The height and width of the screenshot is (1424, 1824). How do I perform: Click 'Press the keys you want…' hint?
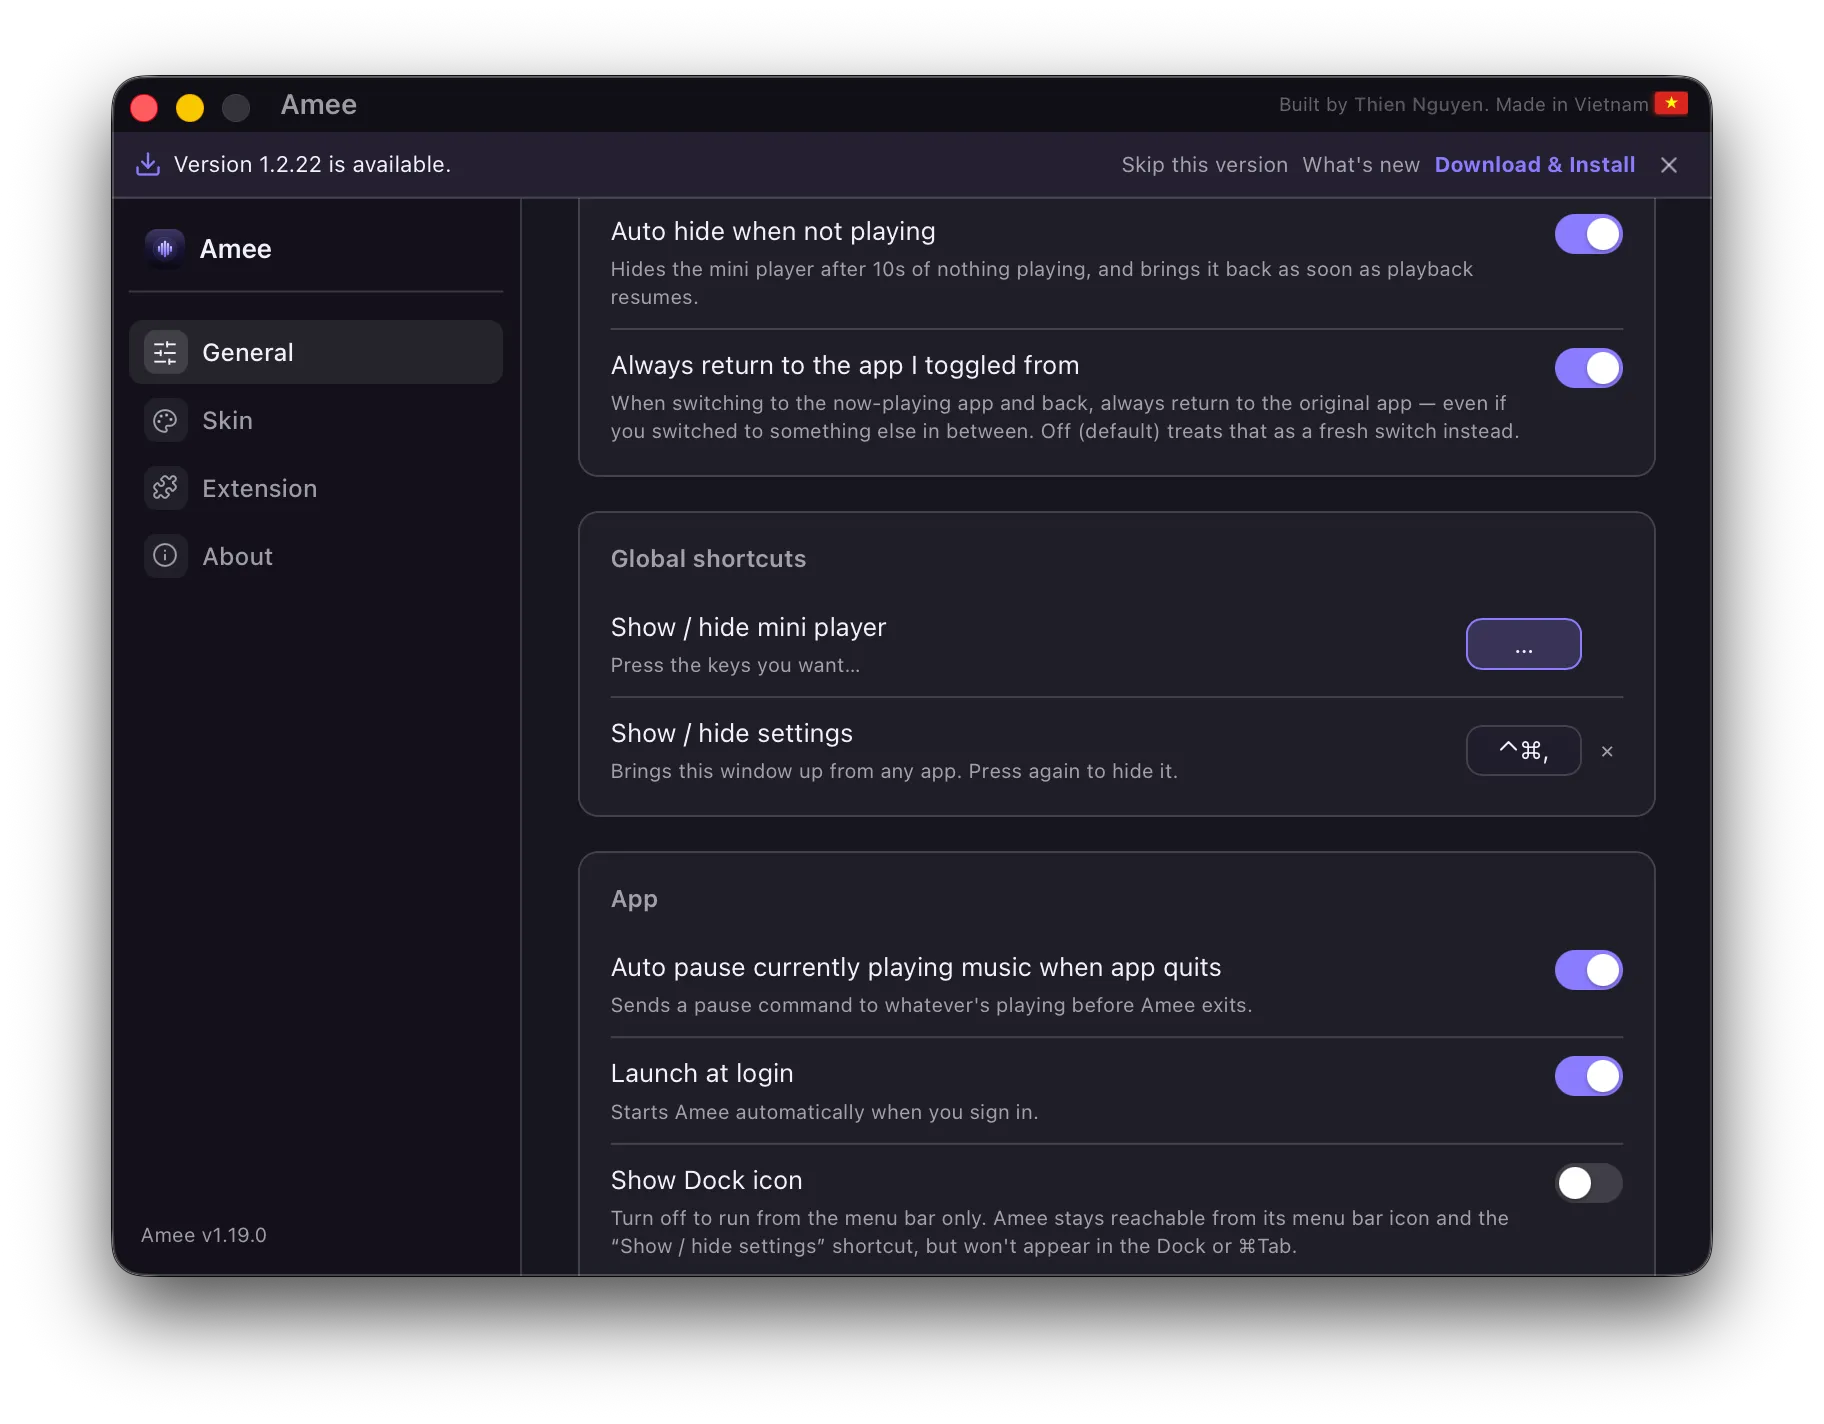pos(735,665)
